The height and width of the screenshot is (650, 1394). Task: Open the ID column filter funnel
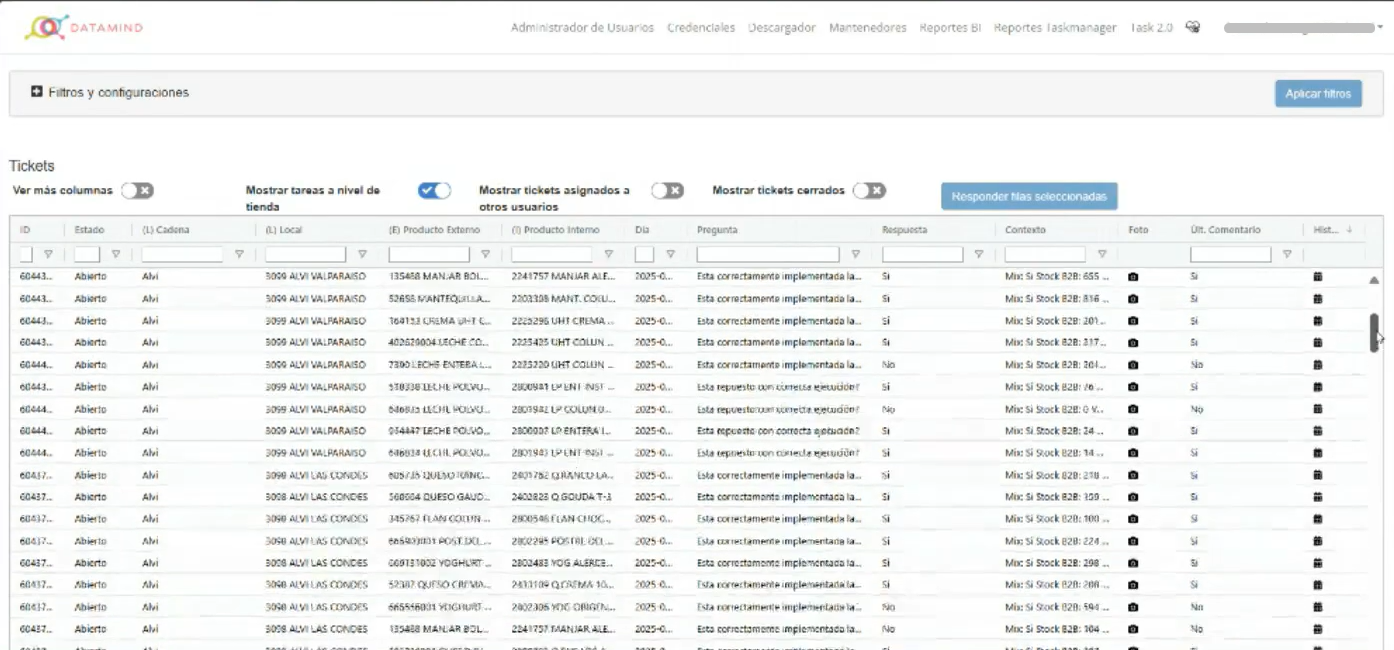point(48,254)
